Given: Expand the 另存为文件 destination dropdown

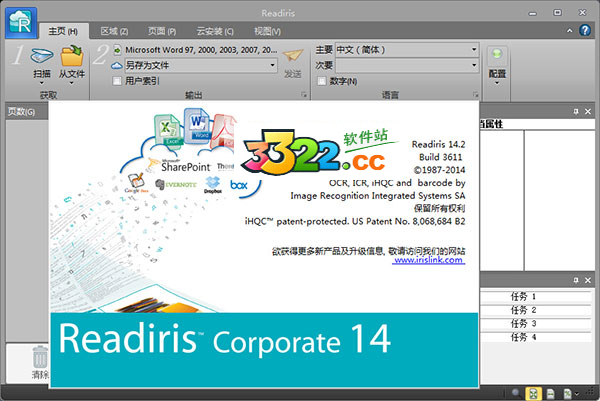Looking at the screenshot, I should click(x=272, y=65).
